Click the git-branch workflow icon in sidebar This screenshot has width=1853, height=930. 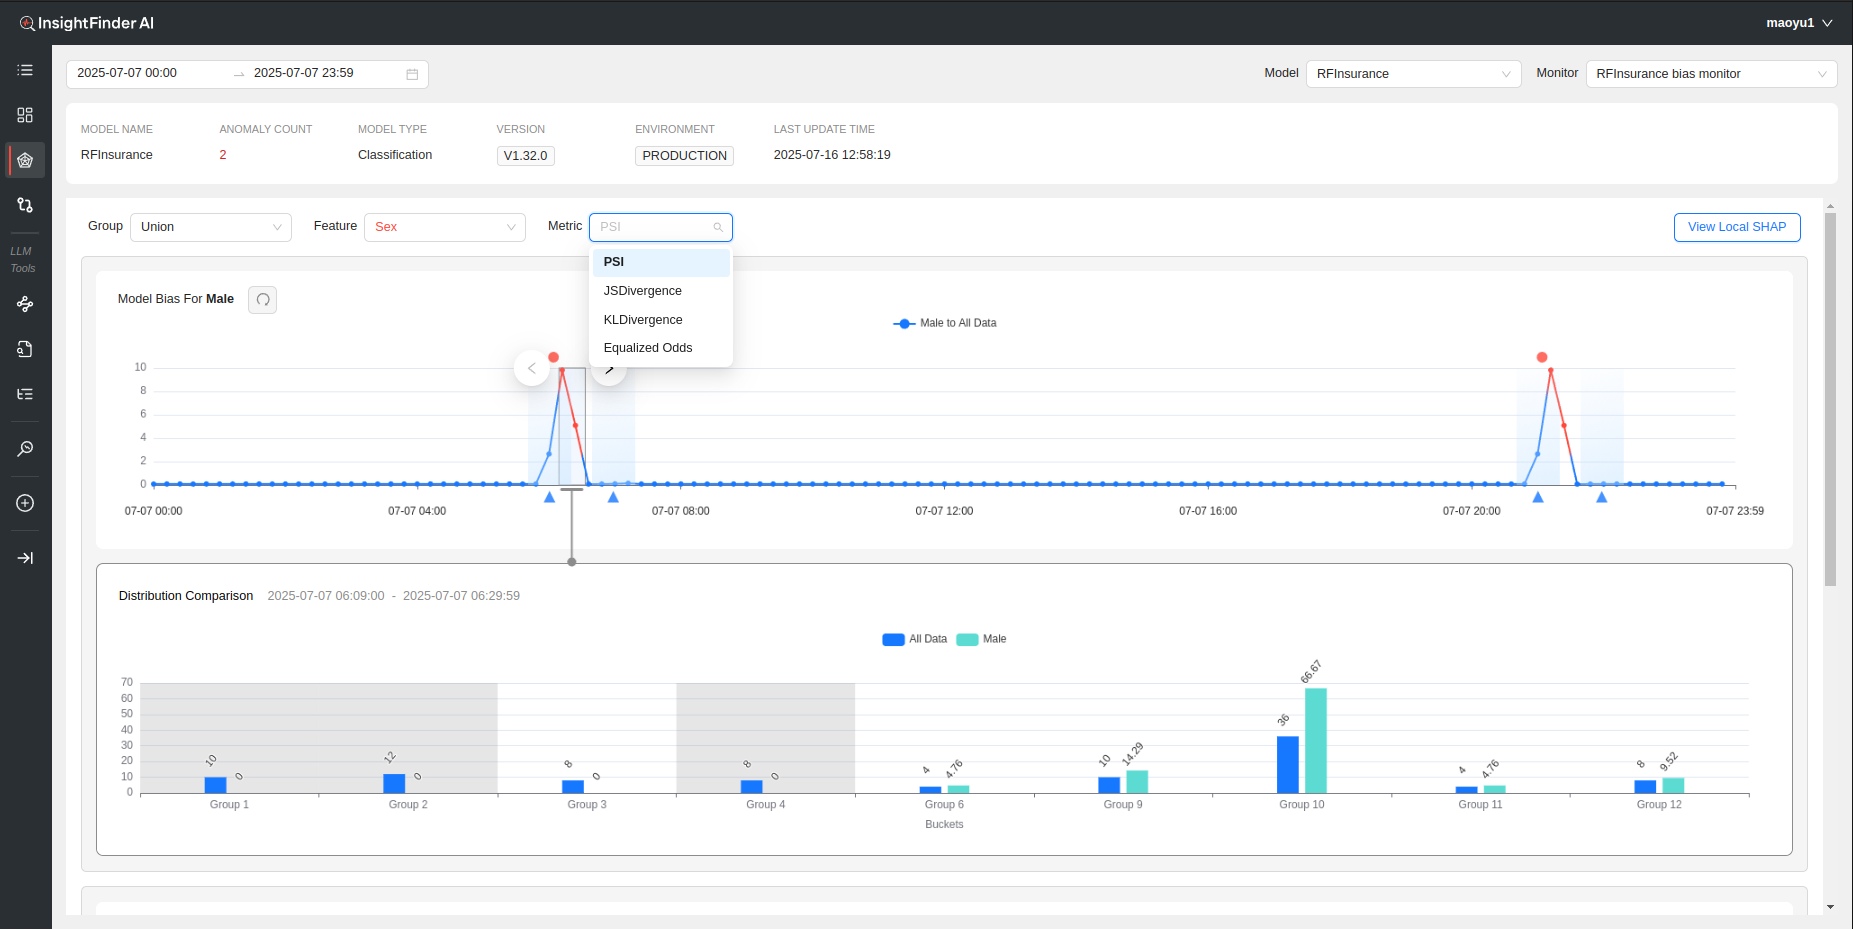[x=25, y=205]
